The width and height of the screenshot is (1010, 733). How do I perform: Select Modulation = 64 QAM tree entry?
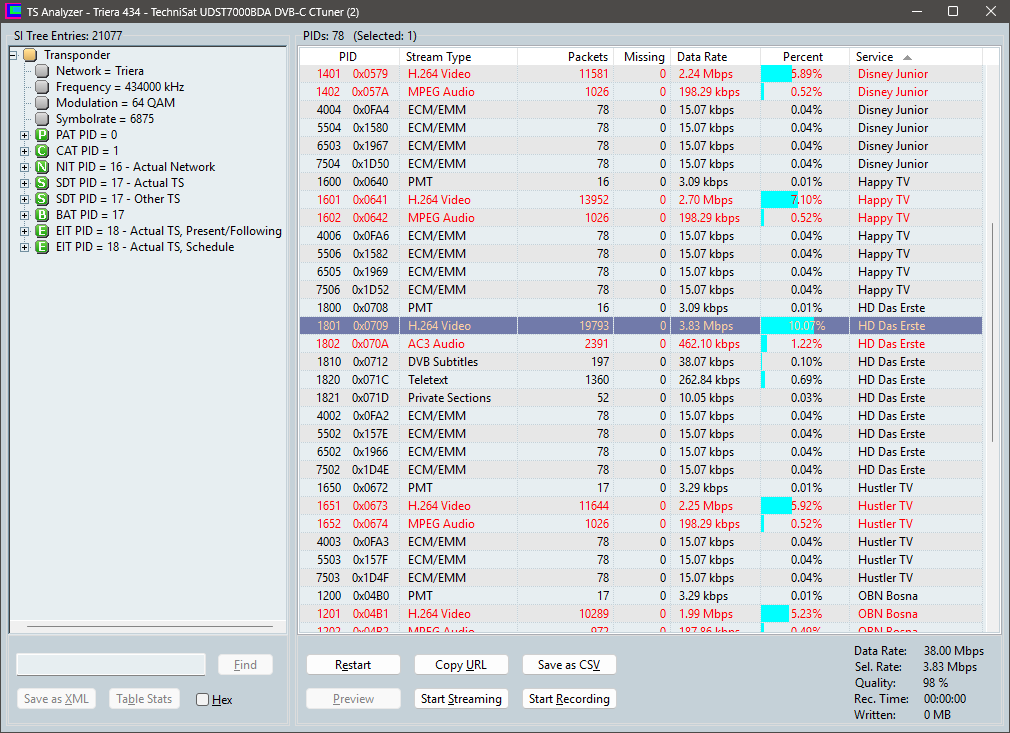(115, 103)
